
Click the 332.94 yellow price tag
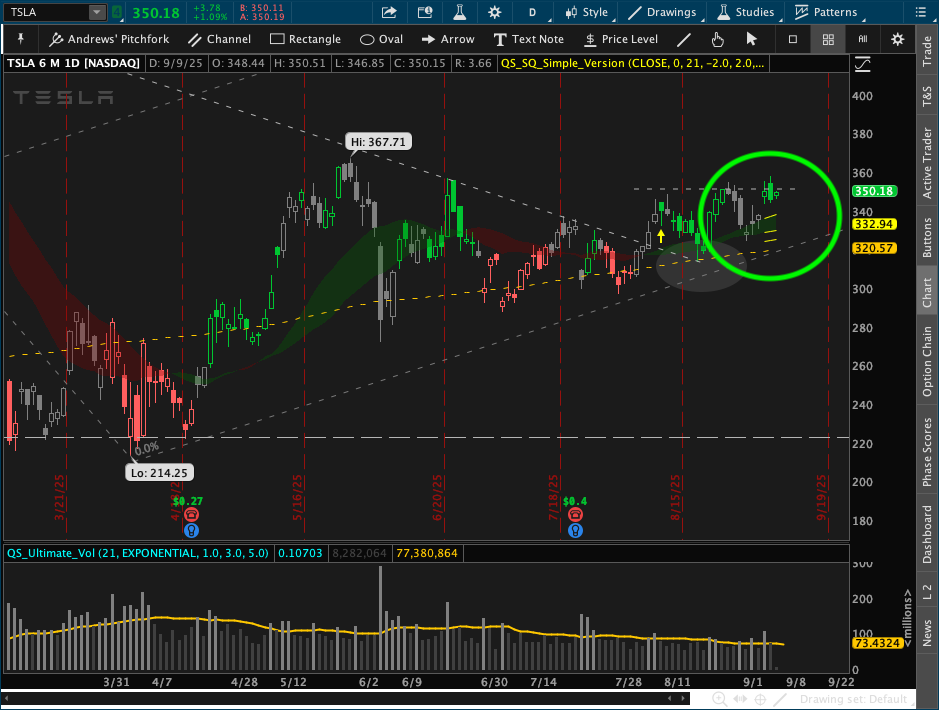(874, 224)
